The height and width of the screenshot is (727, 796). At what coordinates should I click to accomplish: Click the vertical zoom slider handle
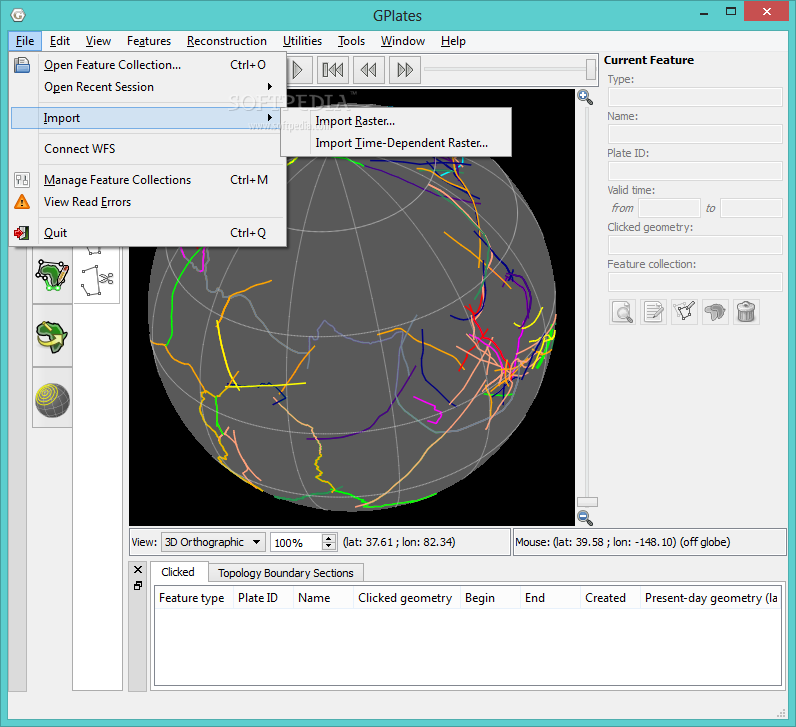tap(587, 502)
